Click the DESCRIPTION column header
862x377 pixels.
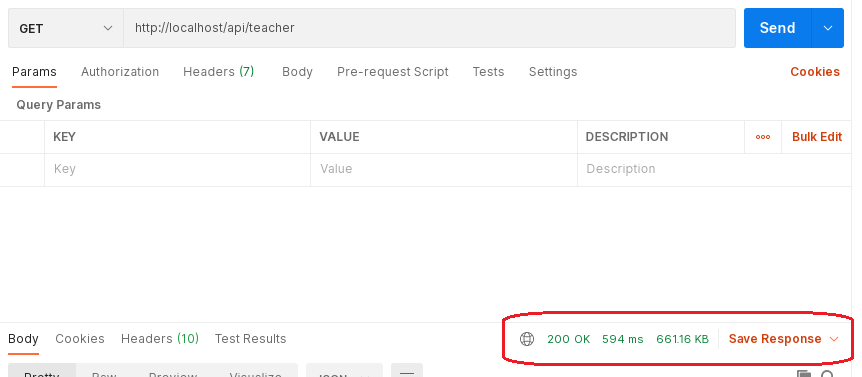pos(627,137)
